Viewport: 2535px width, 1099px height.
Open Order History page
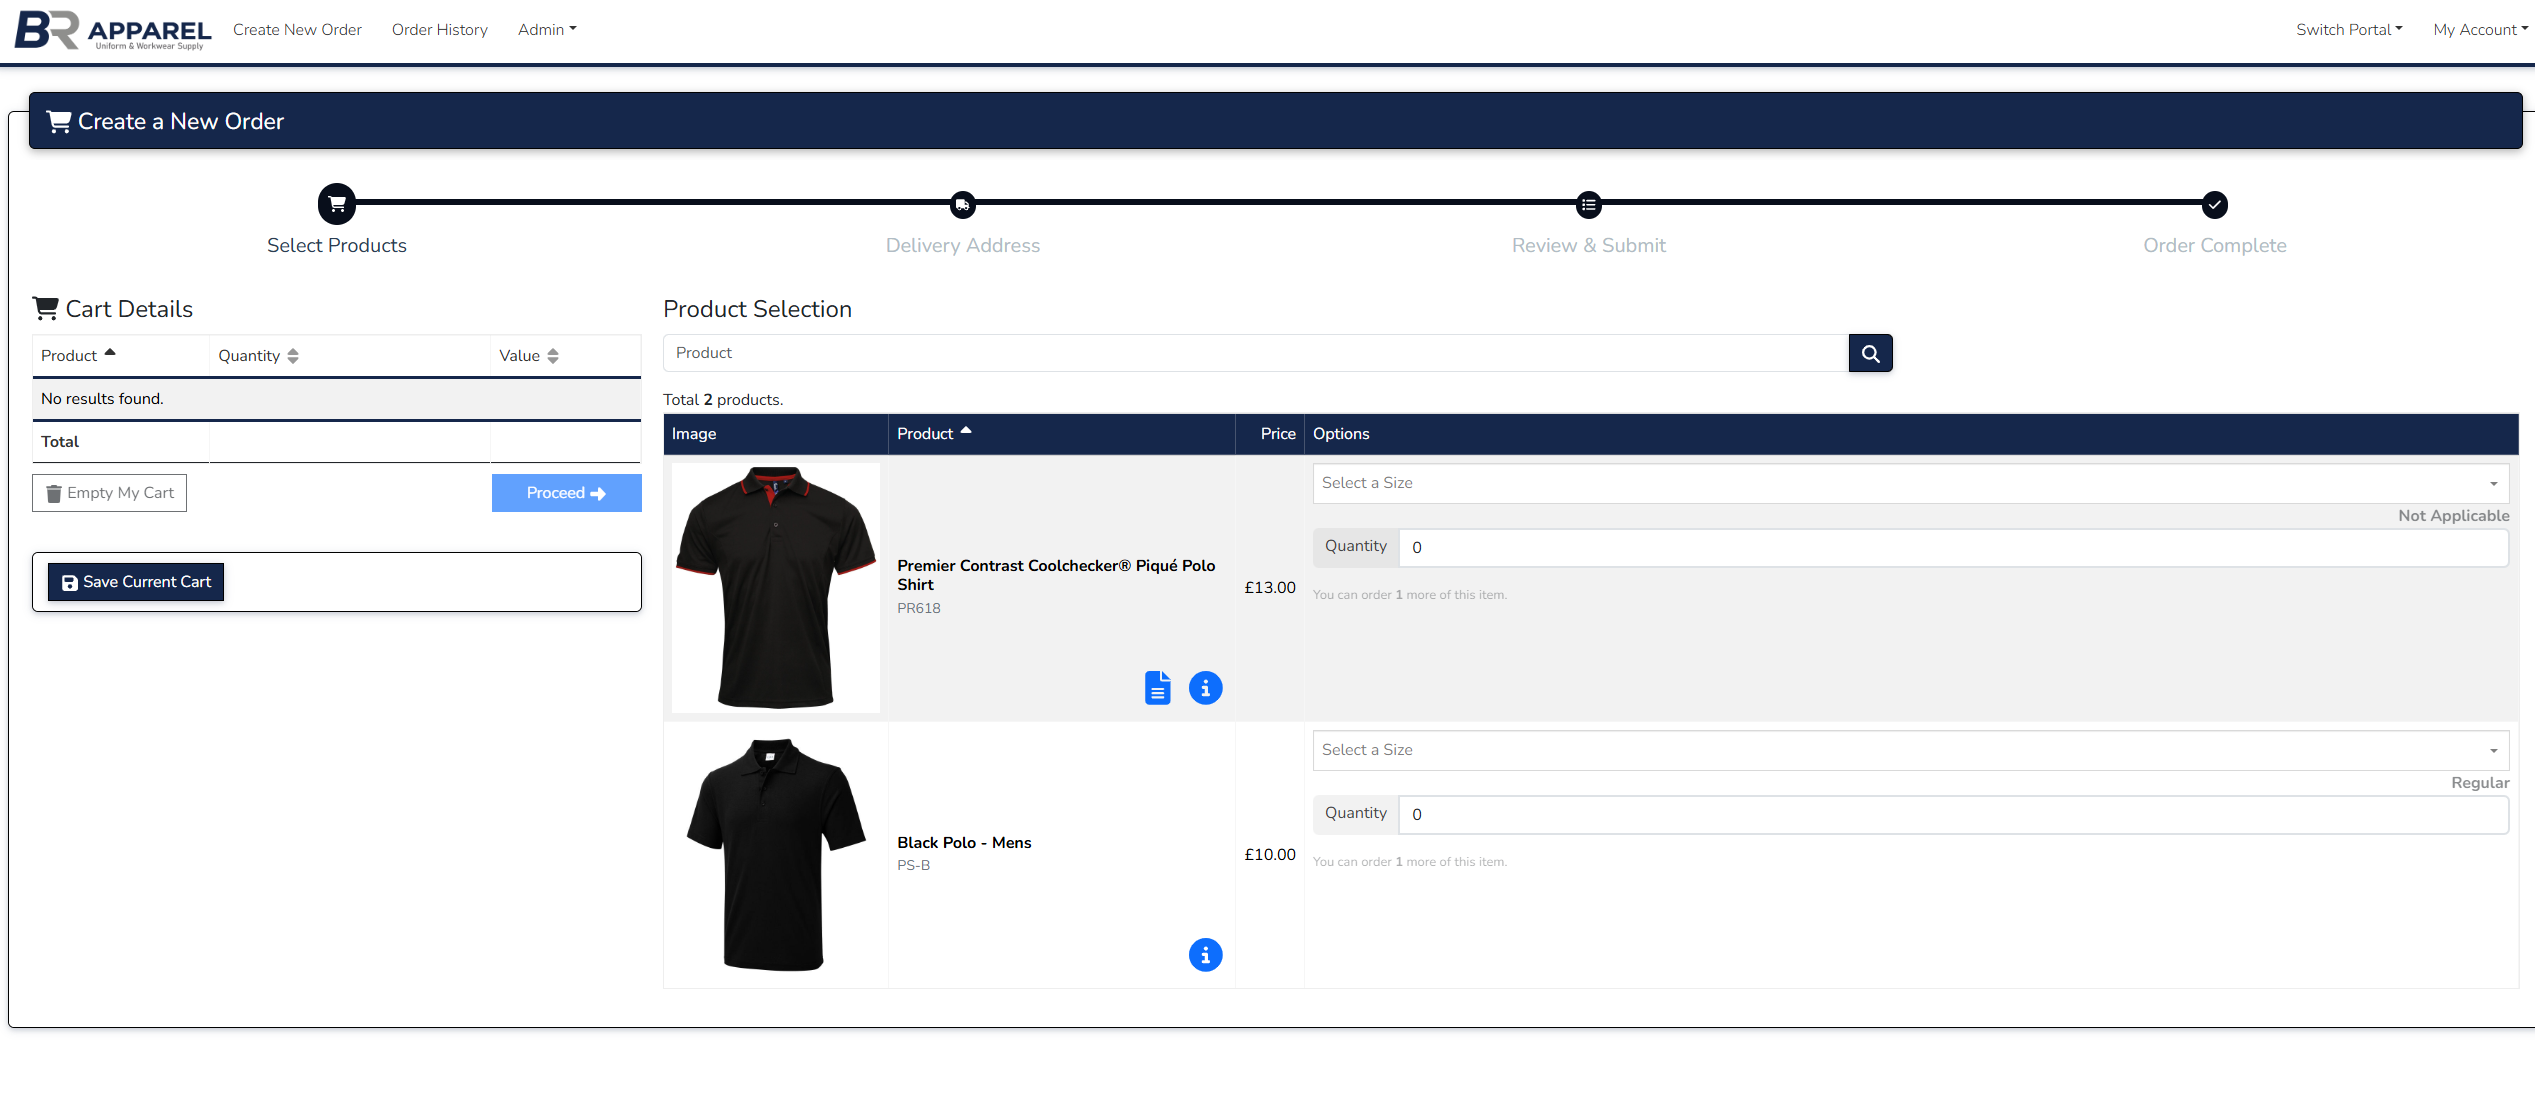(439, 30)
